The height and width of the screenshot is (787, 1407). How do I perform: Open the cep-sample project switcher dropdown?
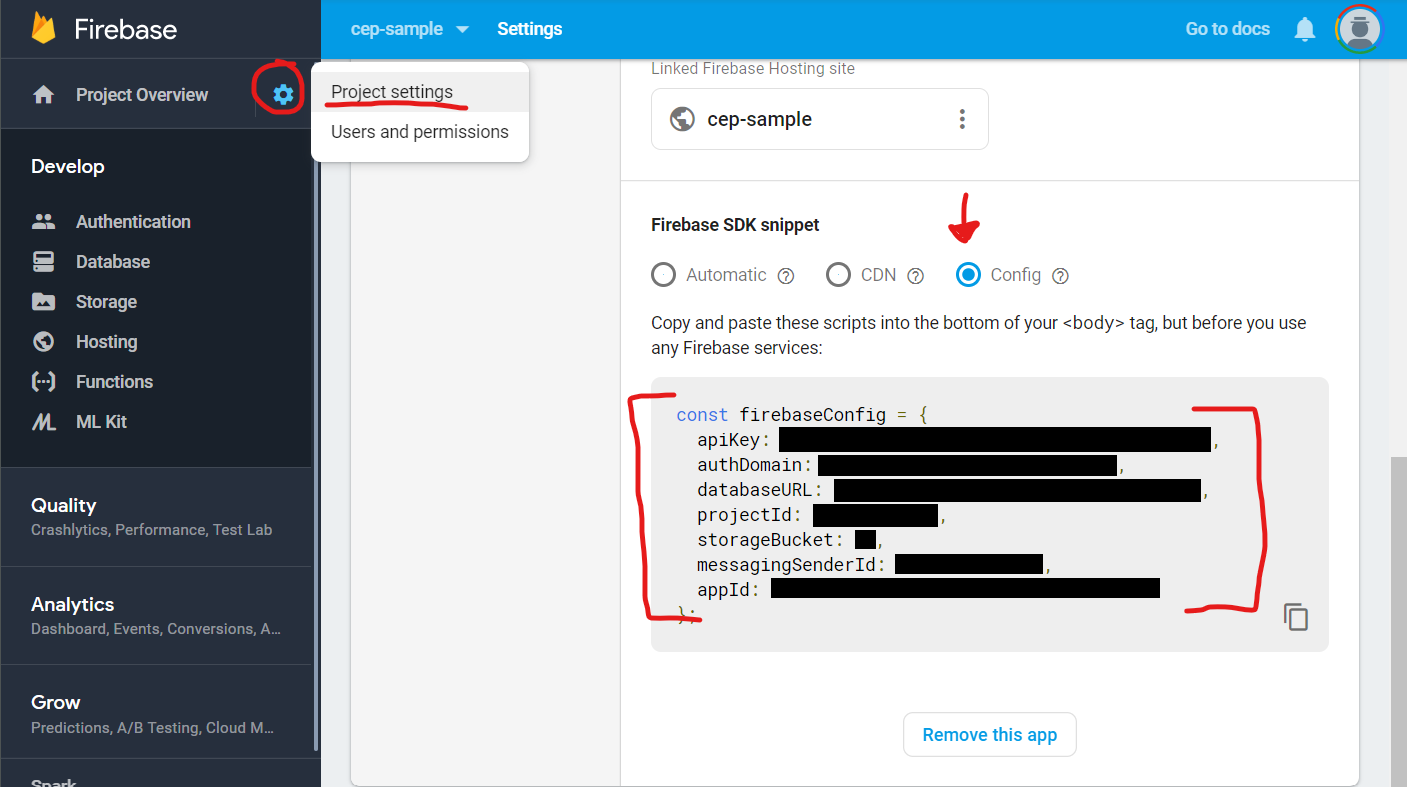click(410, 29)
